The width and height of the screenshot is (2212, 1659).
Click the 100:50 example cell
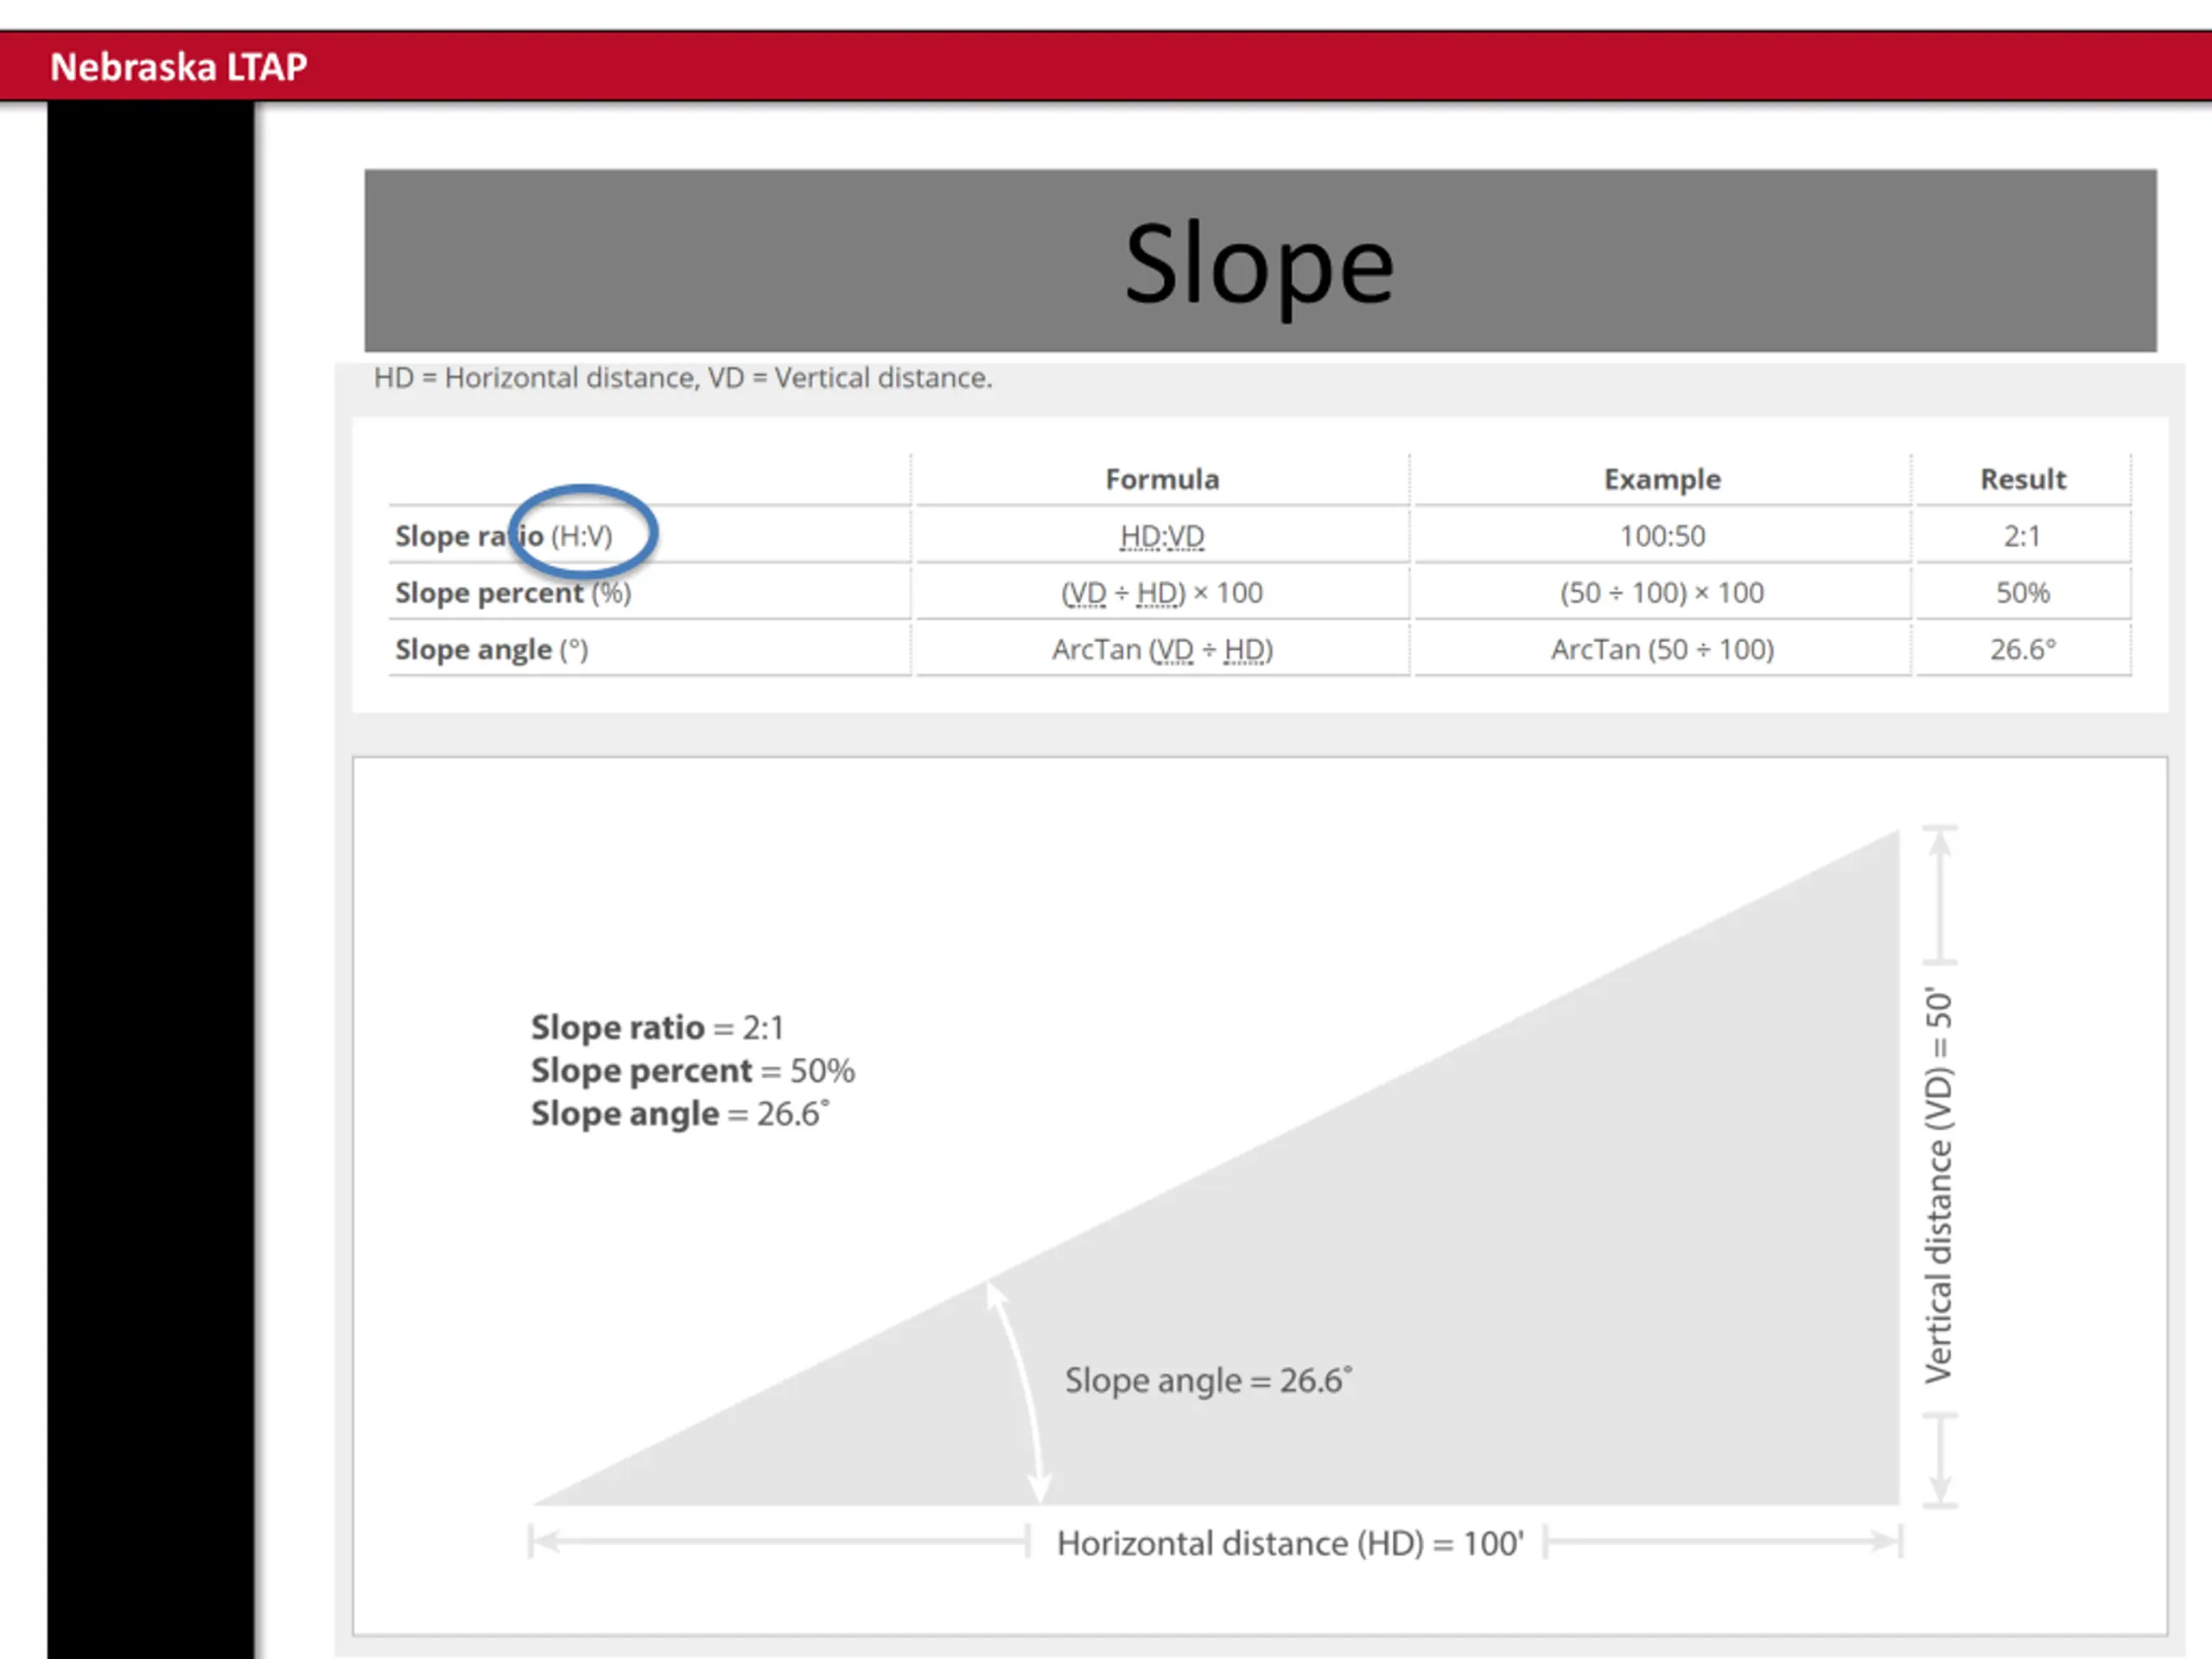pos(1662,536)
